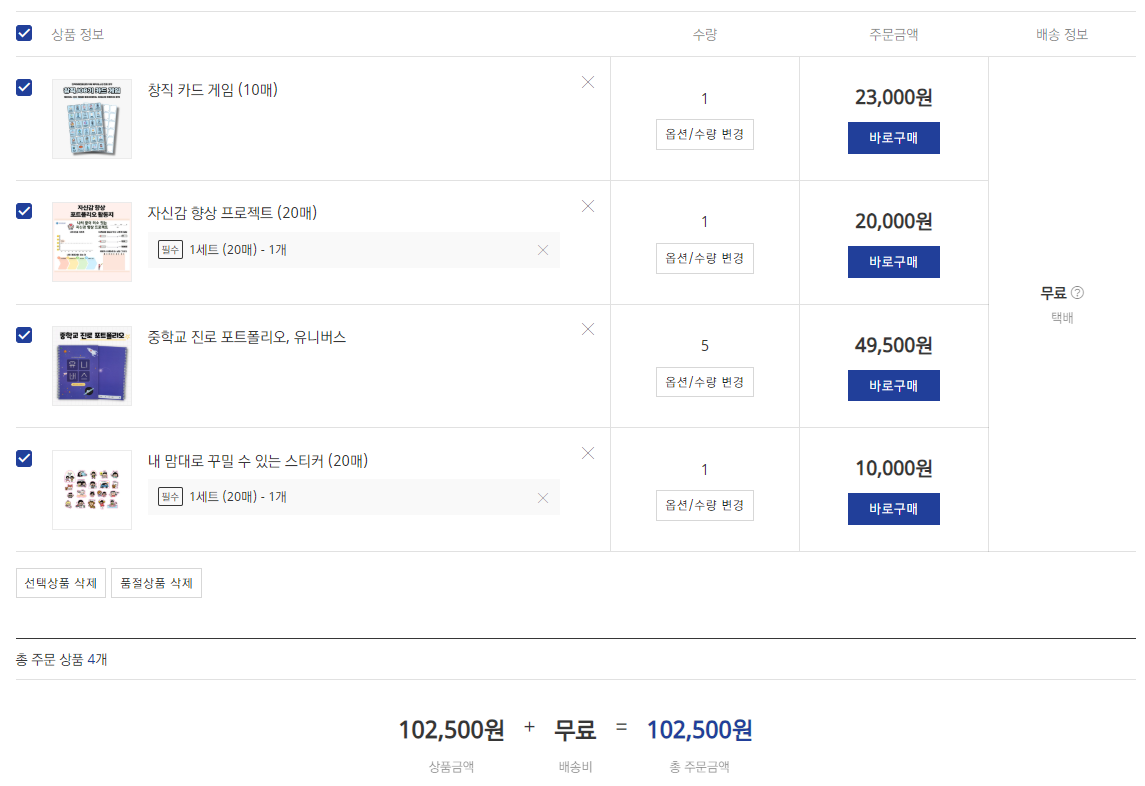
Task: Buy 자신감 향상 프로젝트 now with 바로구매
Action: 894,262
